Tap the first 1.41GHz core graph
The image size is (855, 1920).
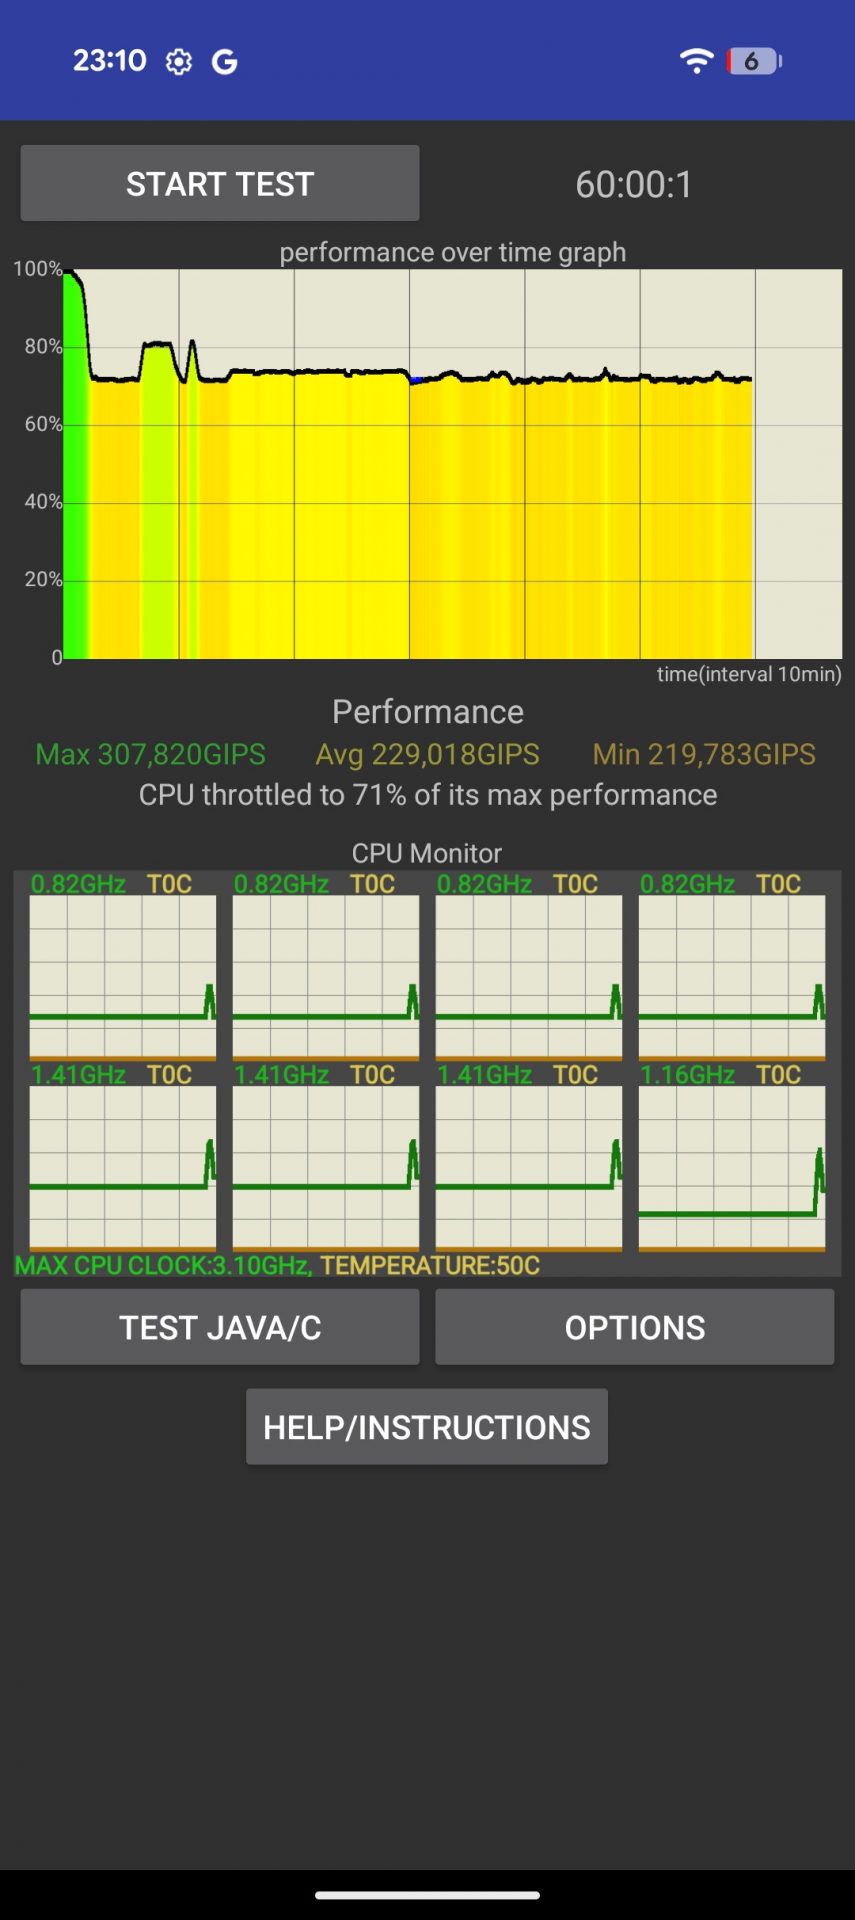point(123,1167)
